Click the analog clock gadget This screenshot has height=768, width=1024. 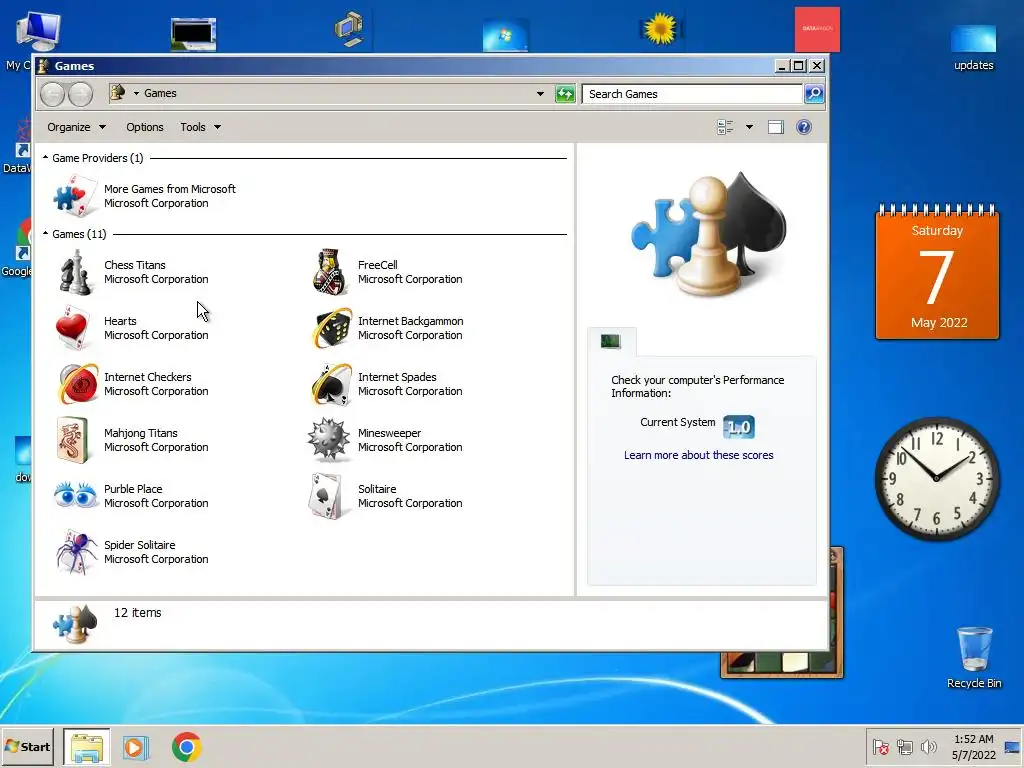pos(936,478)
